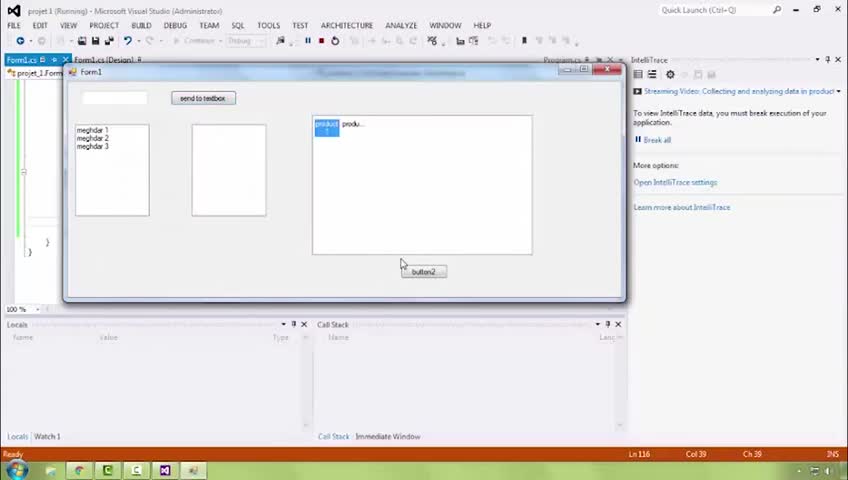
Task: Open the BUILD menu
Action: click(x=141, y=25)
